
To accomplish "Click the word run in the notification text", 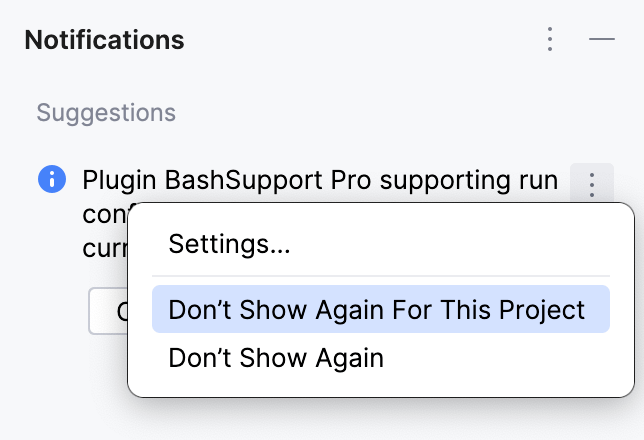I will click(538, 181).
